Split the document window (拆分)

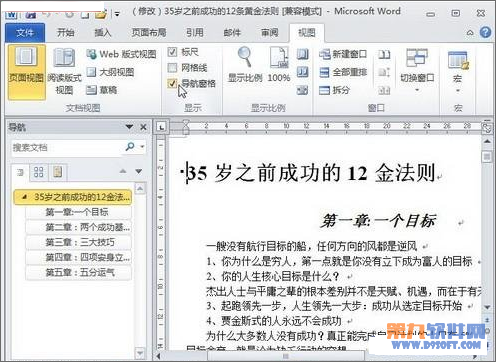pos(335,90)
